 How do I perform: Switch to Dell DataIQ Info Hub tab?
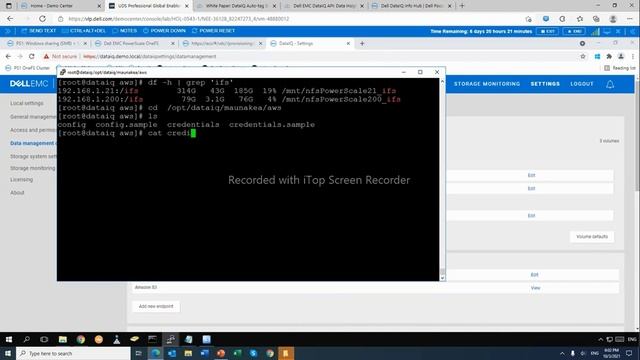[x=411, y=6]
